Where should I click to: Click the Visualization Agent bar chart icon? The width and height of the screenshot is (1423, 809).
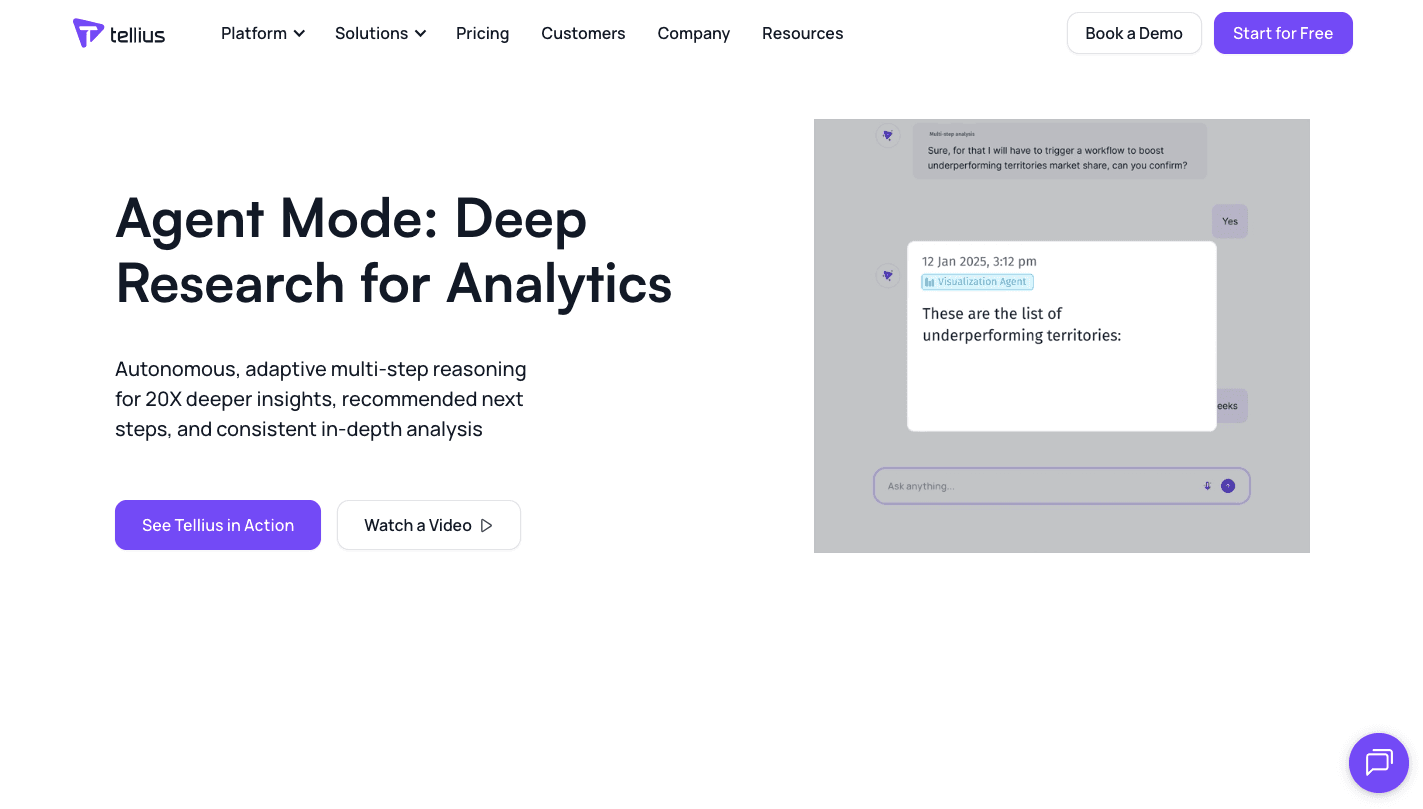pos(929,282)
